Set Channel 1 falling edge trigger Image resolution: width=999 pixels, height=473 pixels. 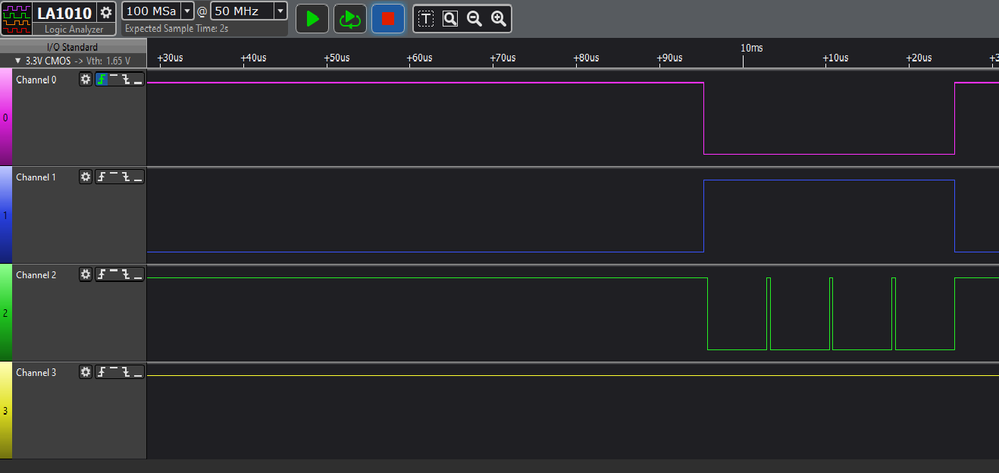pyautogui.click(x=126, y=177)
